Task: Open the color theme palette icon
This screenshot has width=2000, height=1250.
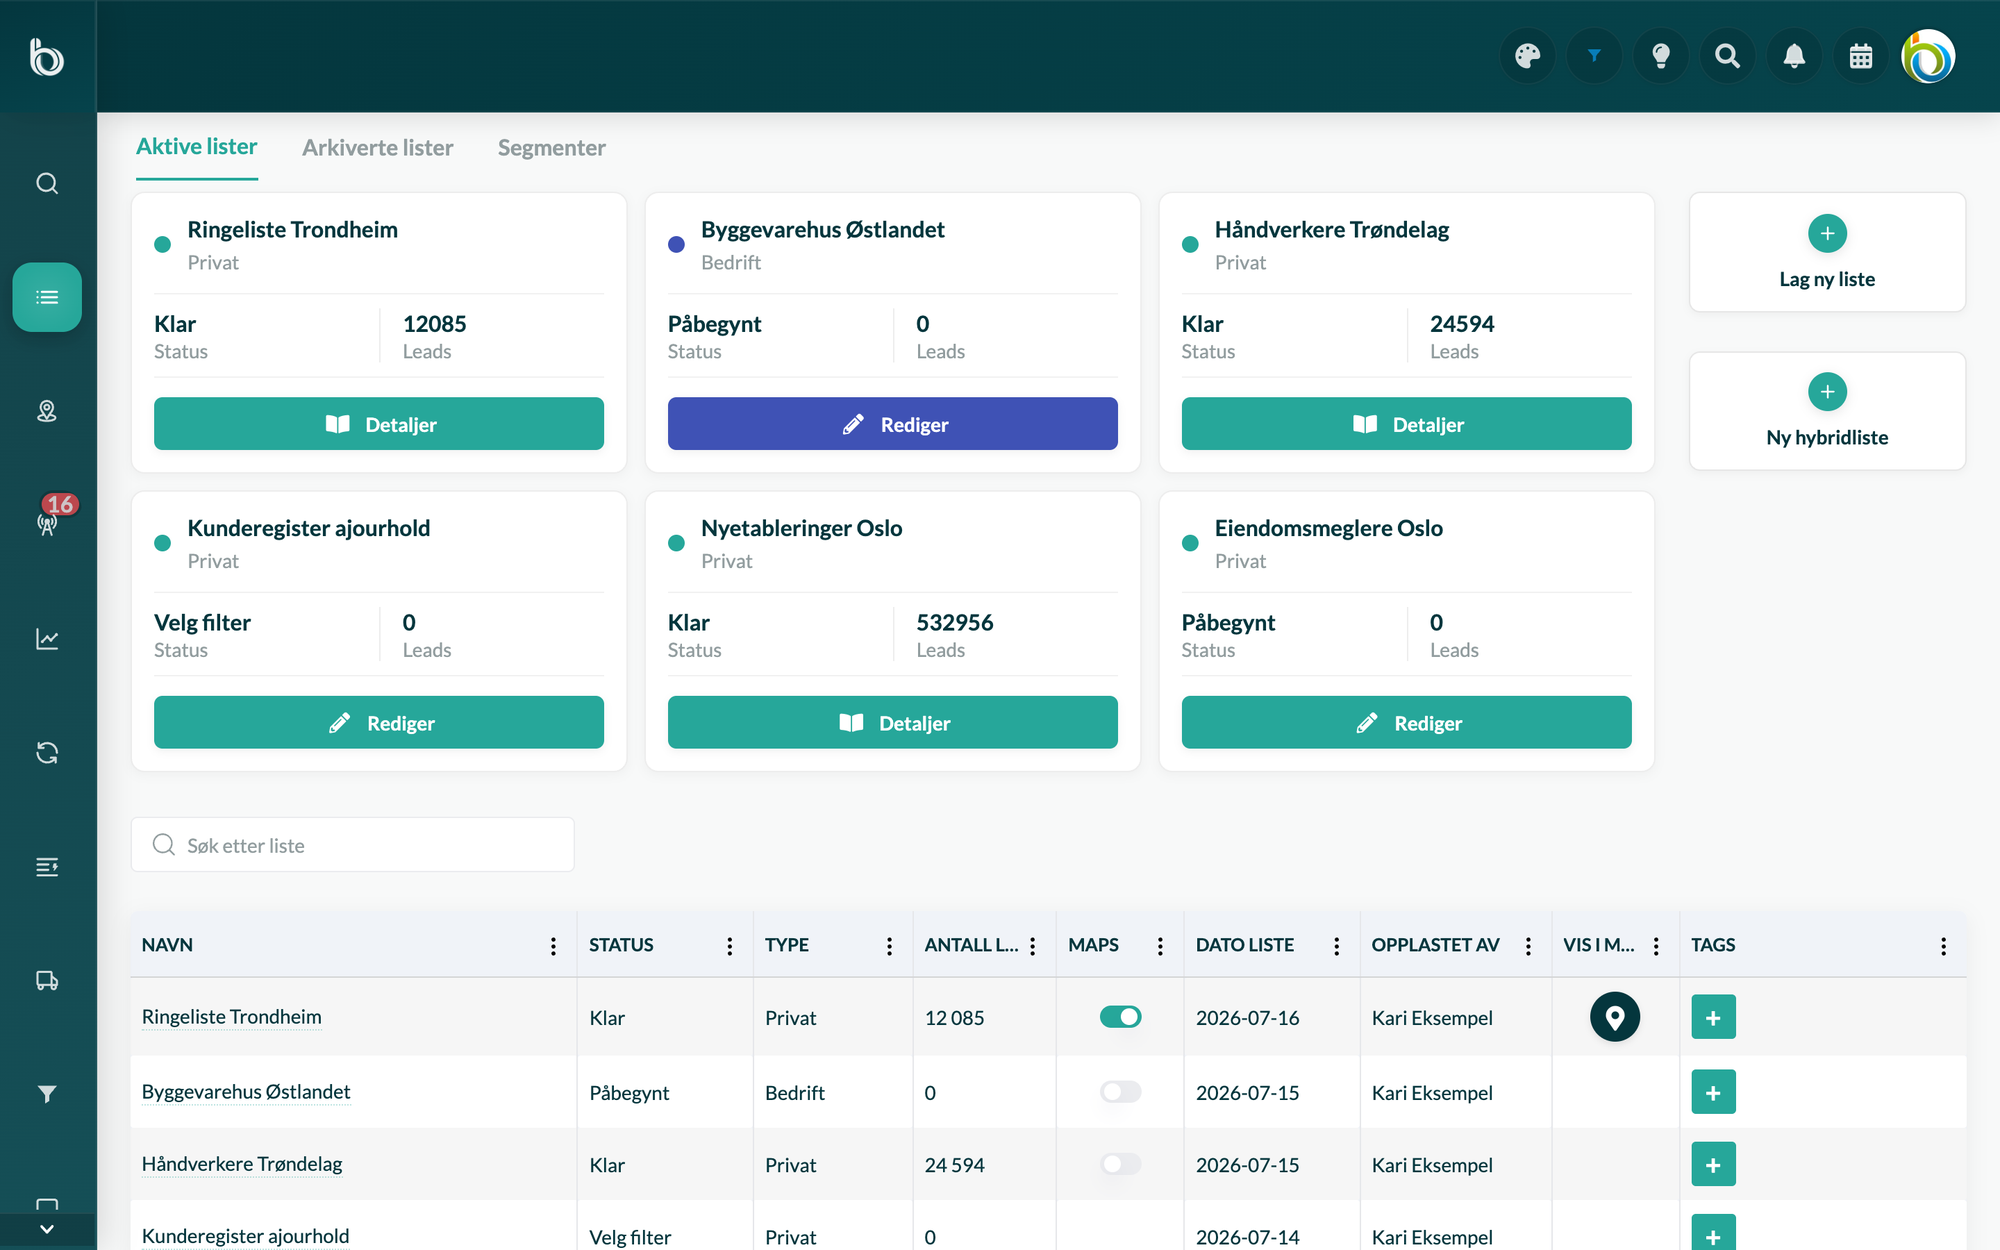Action: click(x=1527, y=56)
